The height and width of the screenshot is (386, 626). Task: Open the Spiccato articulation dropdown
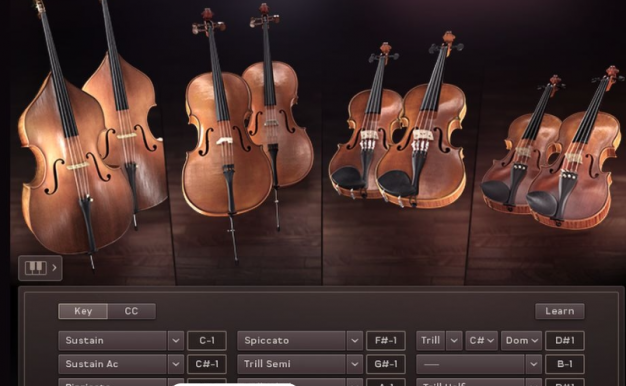click(291, 340)
